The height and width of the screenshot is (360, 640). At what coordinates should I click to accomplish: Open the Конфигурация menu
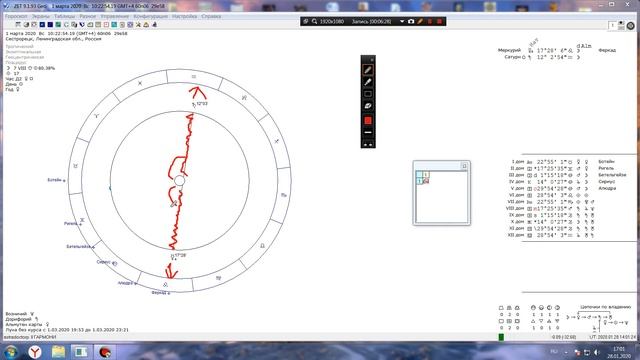pos(151,16)
